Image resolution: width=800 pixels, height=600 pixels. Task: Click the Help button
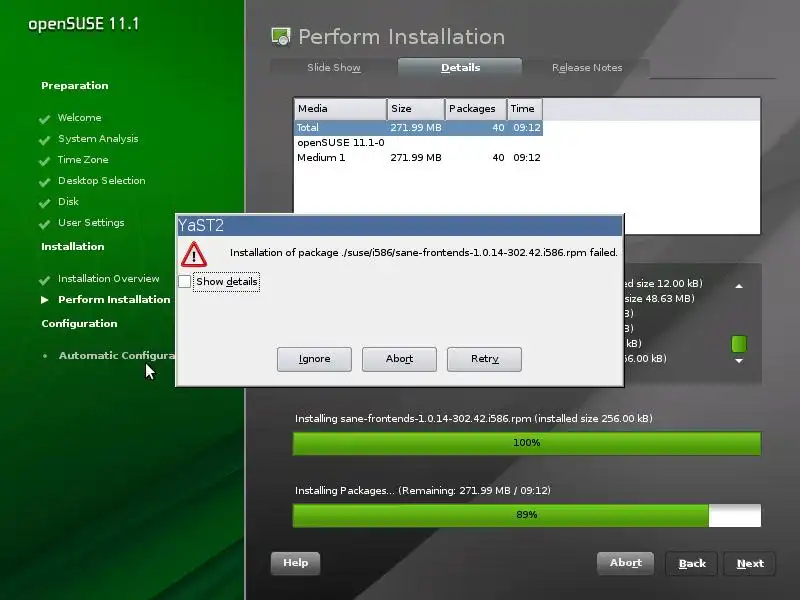(x=295, y=563)
